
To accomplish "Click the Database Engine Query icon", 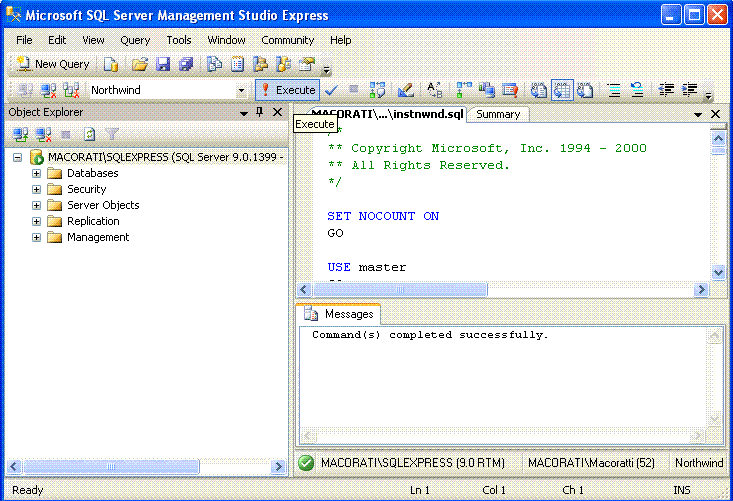I will pos(111,64).
